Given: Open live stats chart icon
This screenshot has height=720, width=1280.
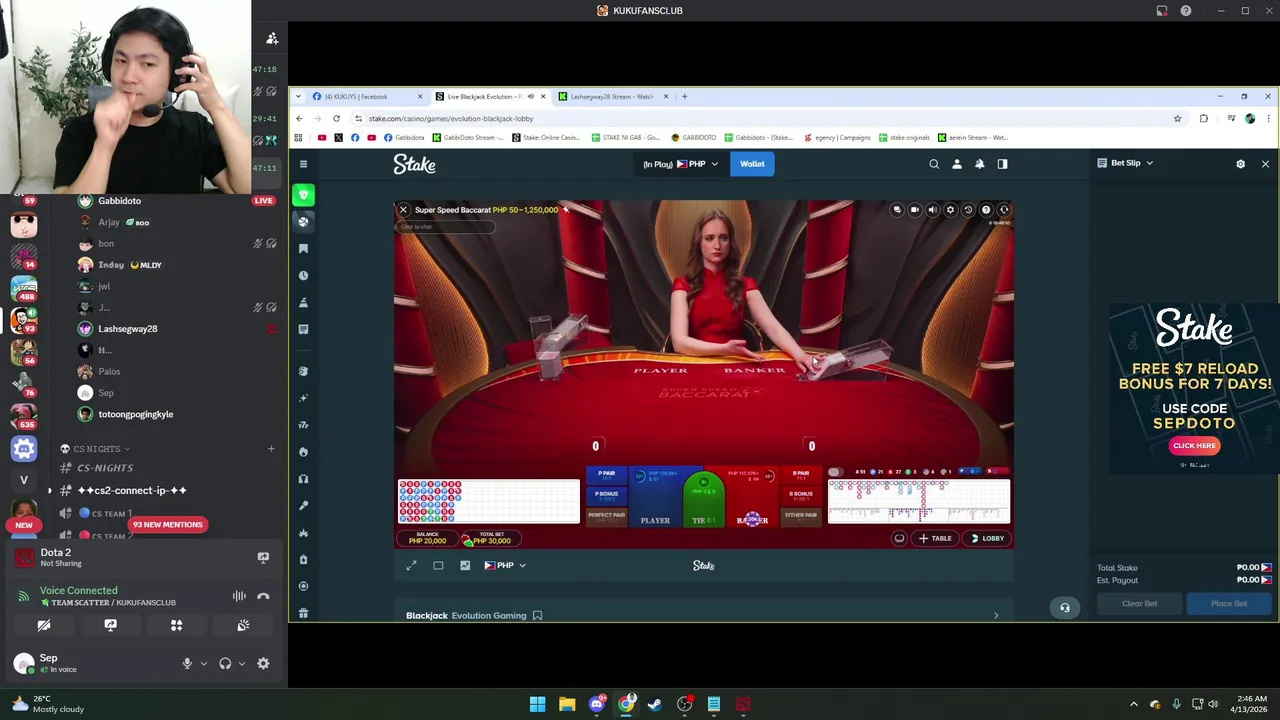Looking at the screenshot, I should pos(465,566).
